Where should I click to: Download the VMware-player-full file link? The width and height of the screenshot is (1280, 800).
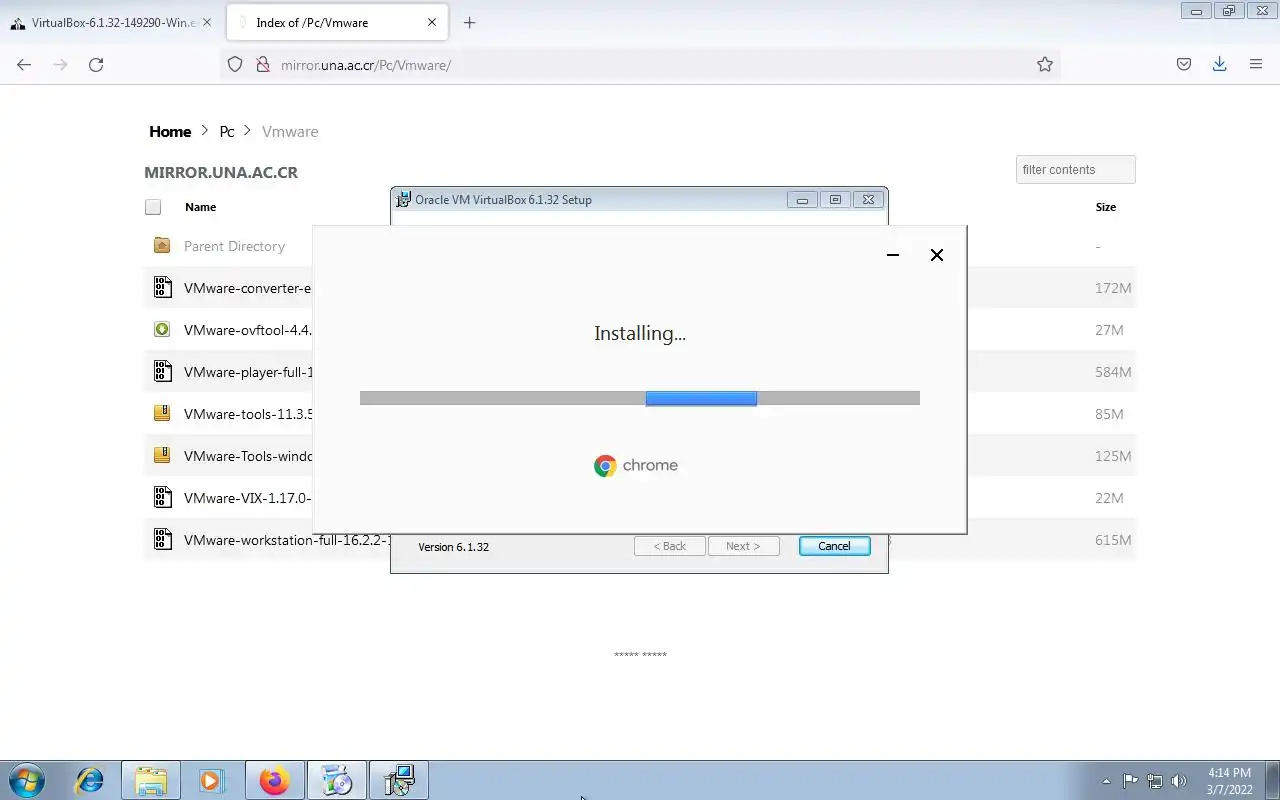247,372
